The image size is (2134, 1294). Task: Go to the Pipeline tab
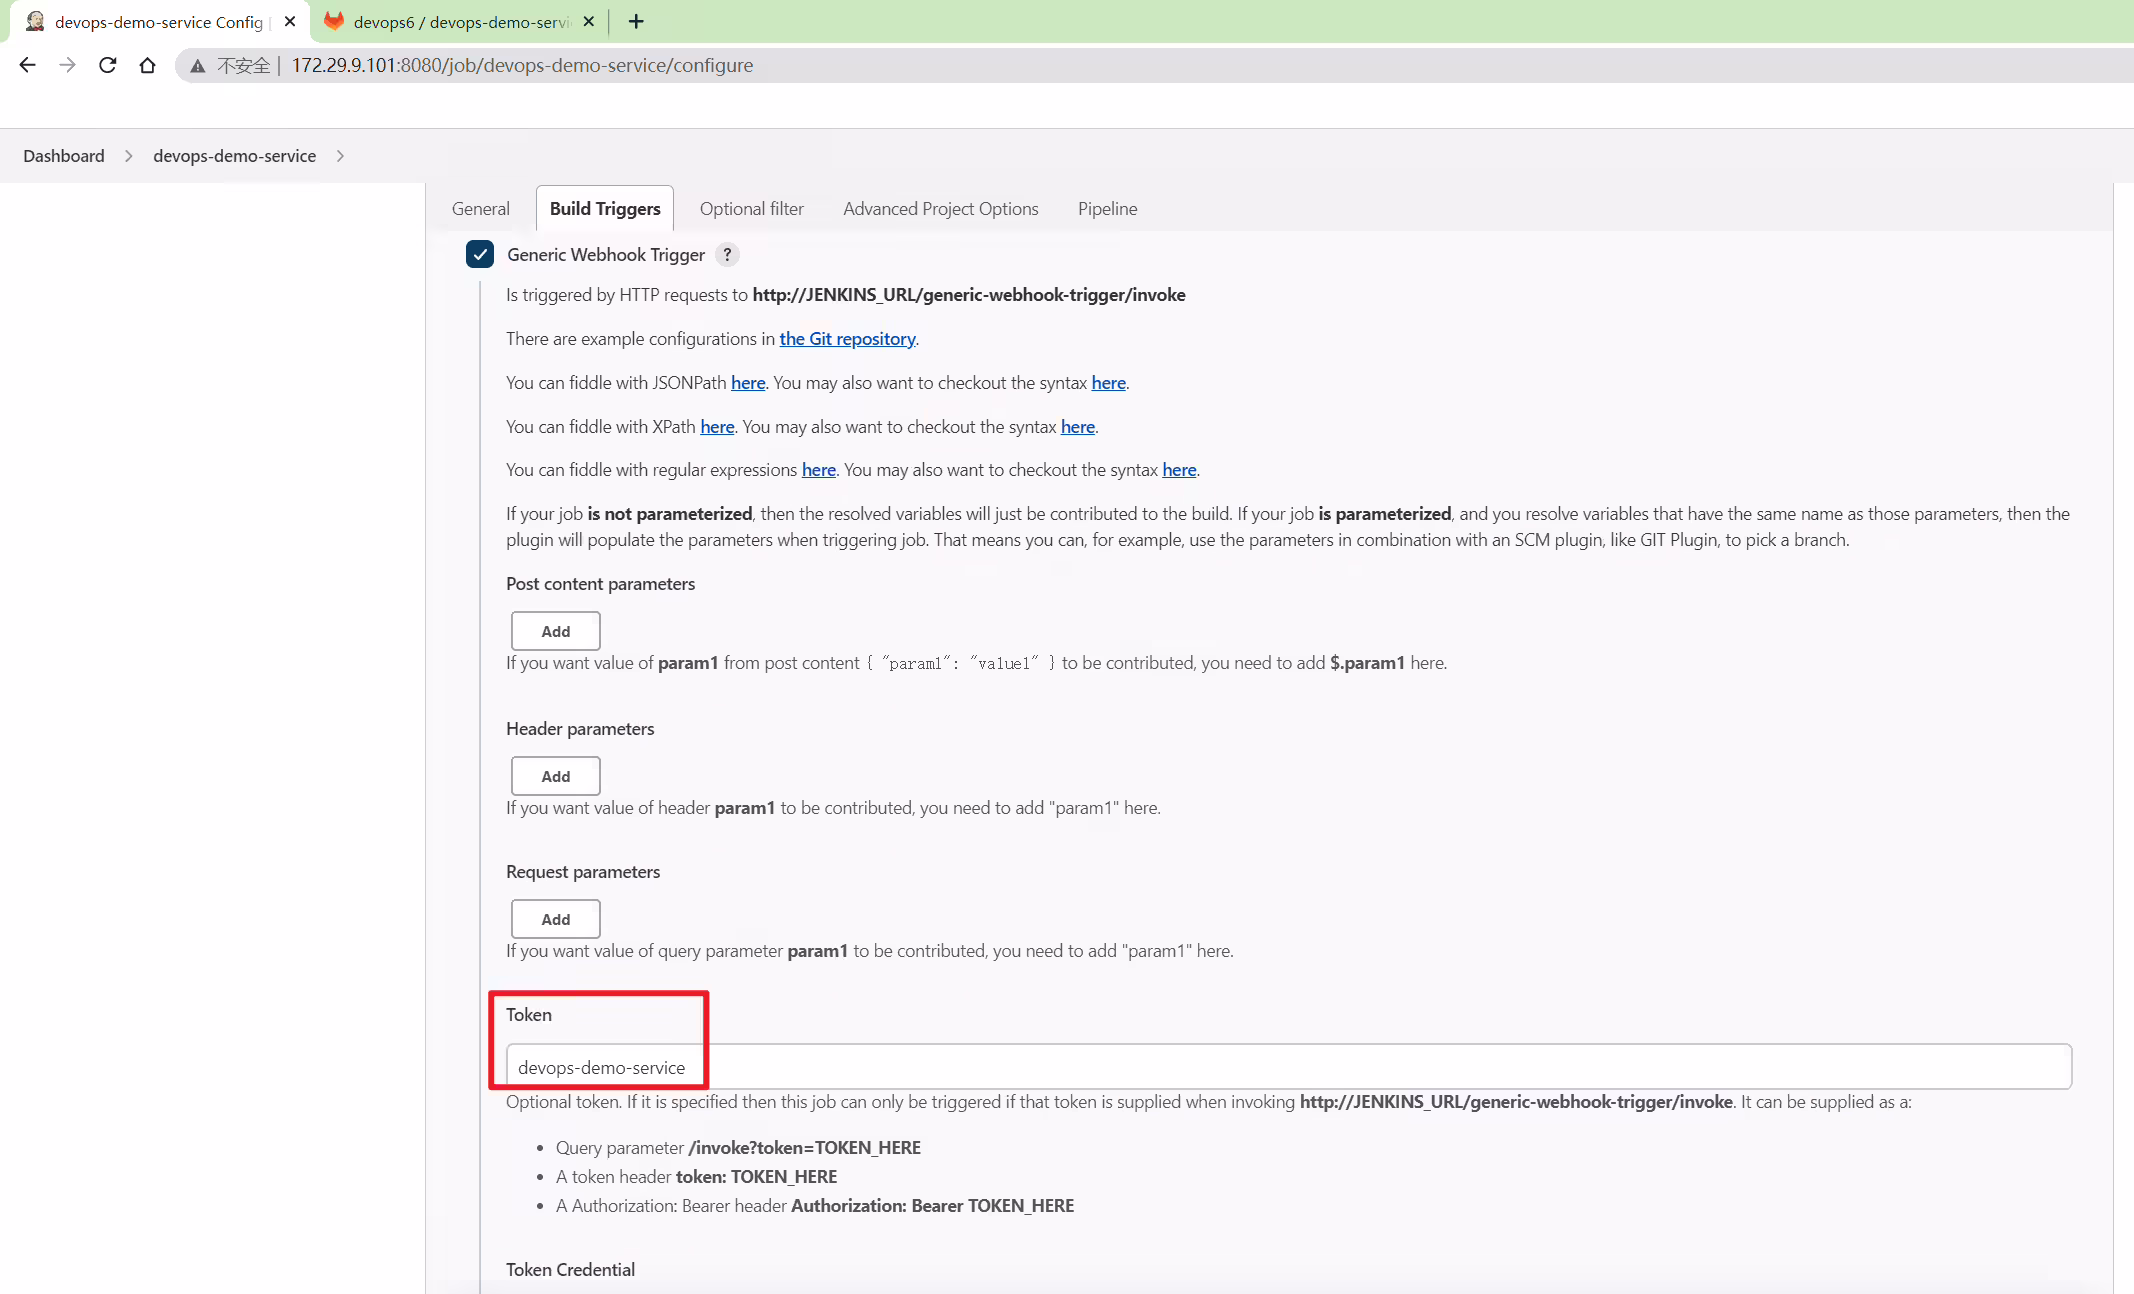[x=1107, y=208]
